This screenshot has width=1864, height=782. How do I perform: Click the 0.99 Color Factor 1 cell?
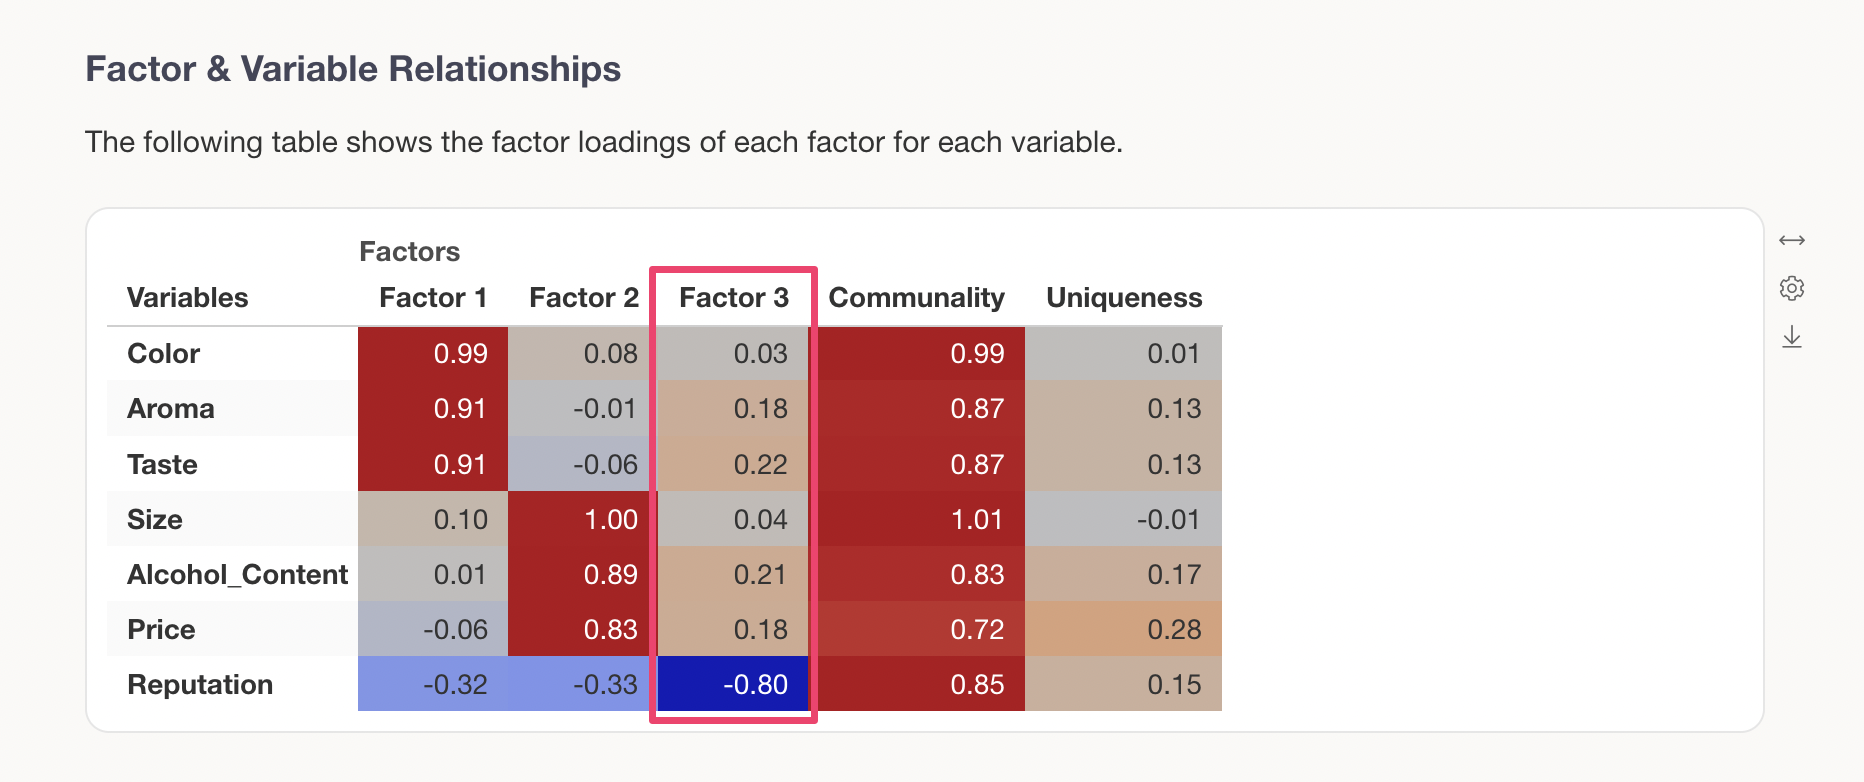pos(433,354)
